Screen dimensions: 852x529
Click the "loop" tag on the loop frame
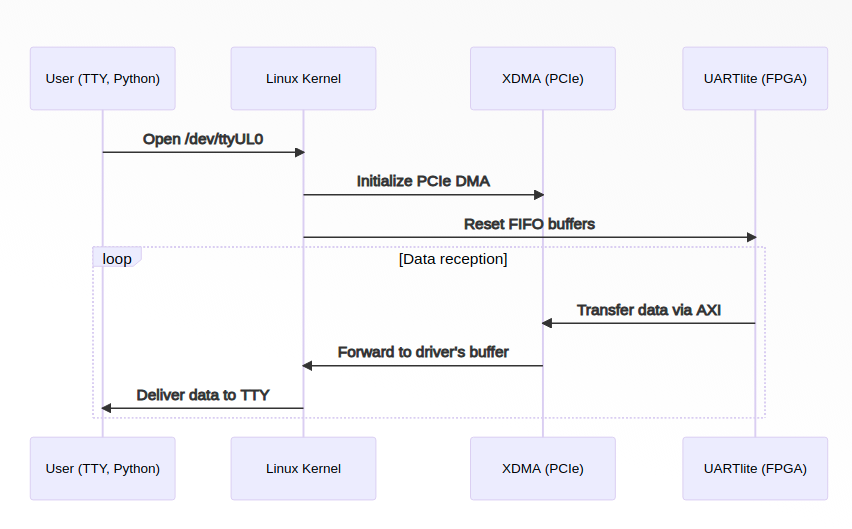(117, 259)
